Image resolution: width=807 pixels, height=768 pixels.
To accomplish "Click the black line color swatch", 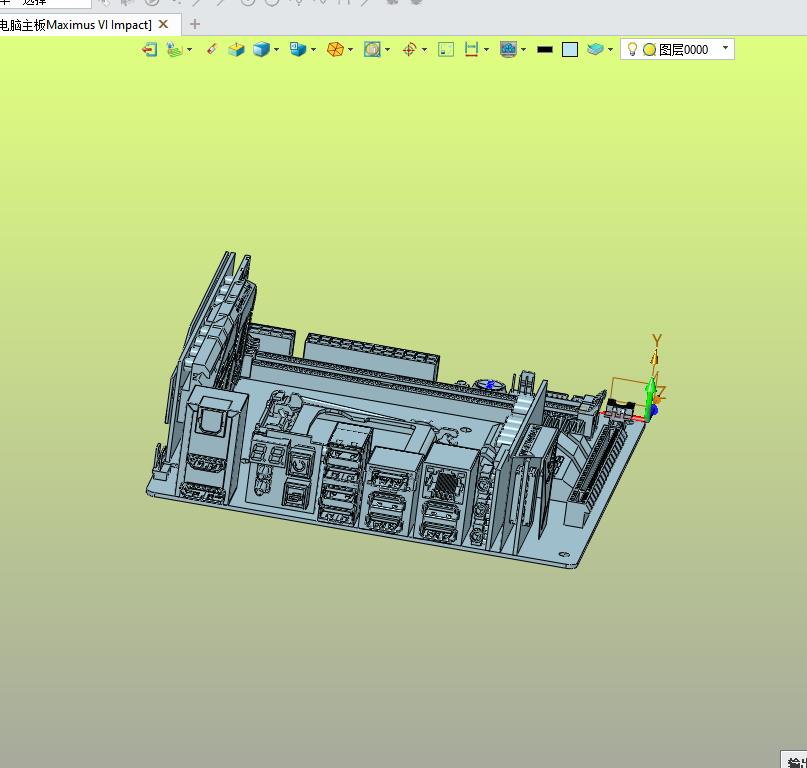I will click(545, 49).
